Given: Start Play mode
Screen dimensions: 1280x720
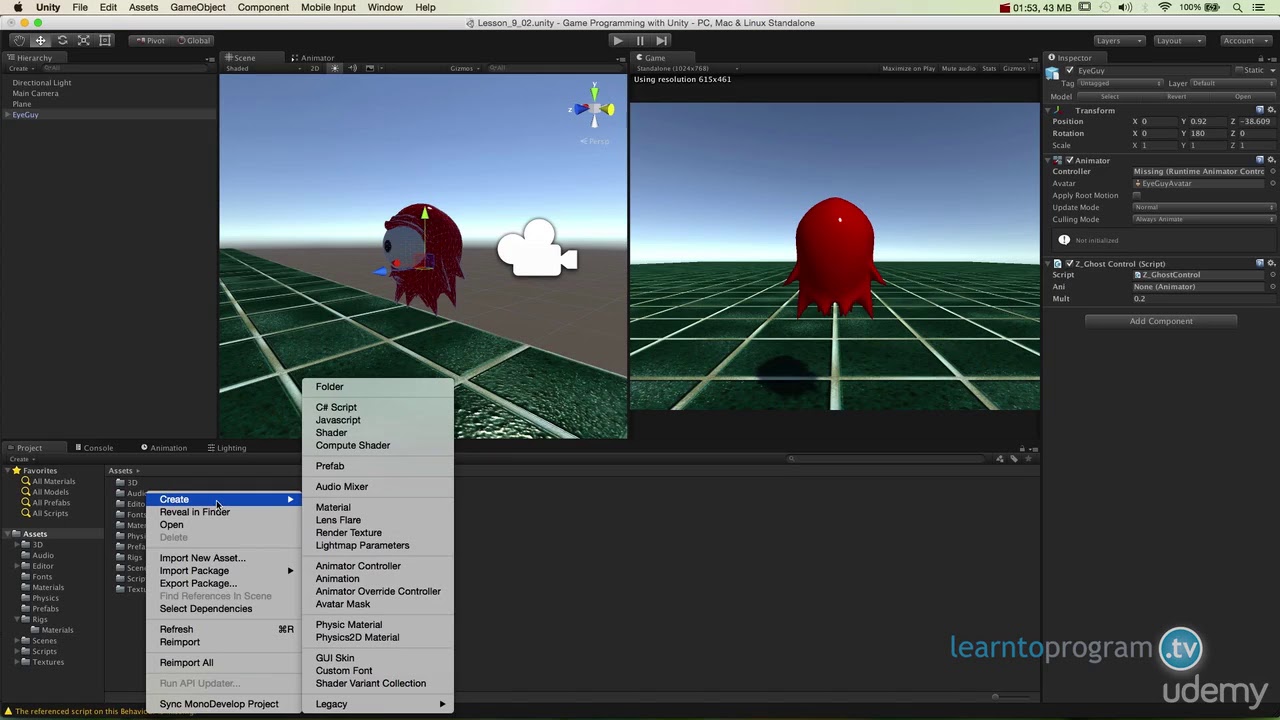Looking at the screenshot, I should [x=618, y=40].
